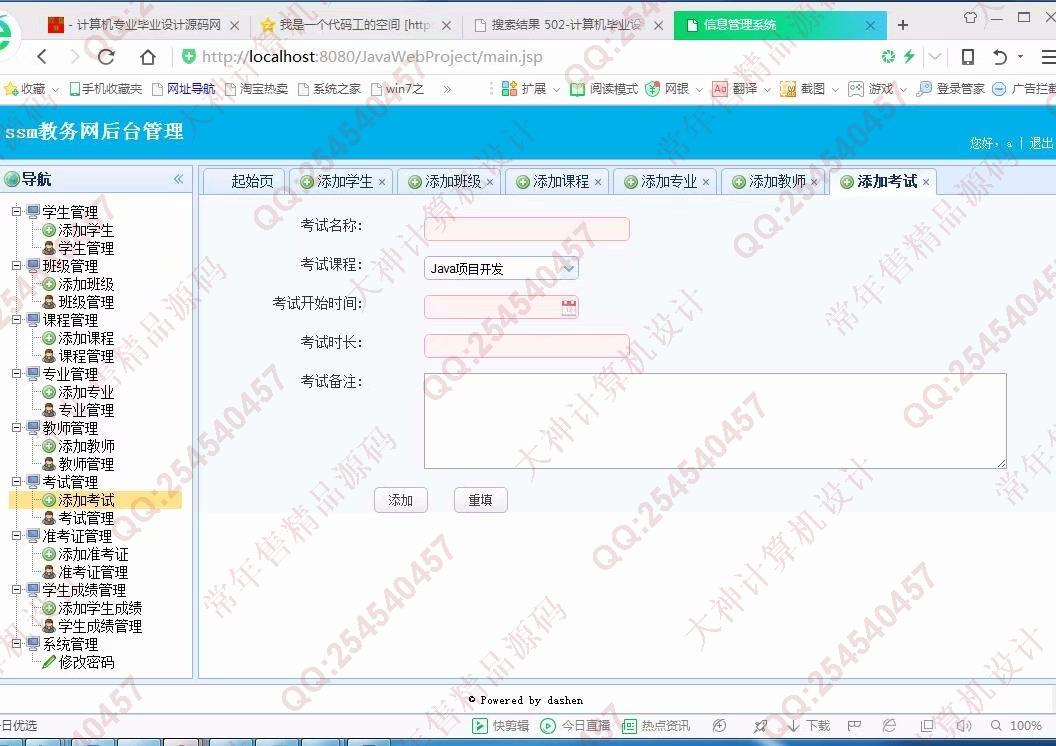Click the 网银 online banking icon
This screenshot has height=746, width=1056.
pyautogui.click(x=652, y=89)
